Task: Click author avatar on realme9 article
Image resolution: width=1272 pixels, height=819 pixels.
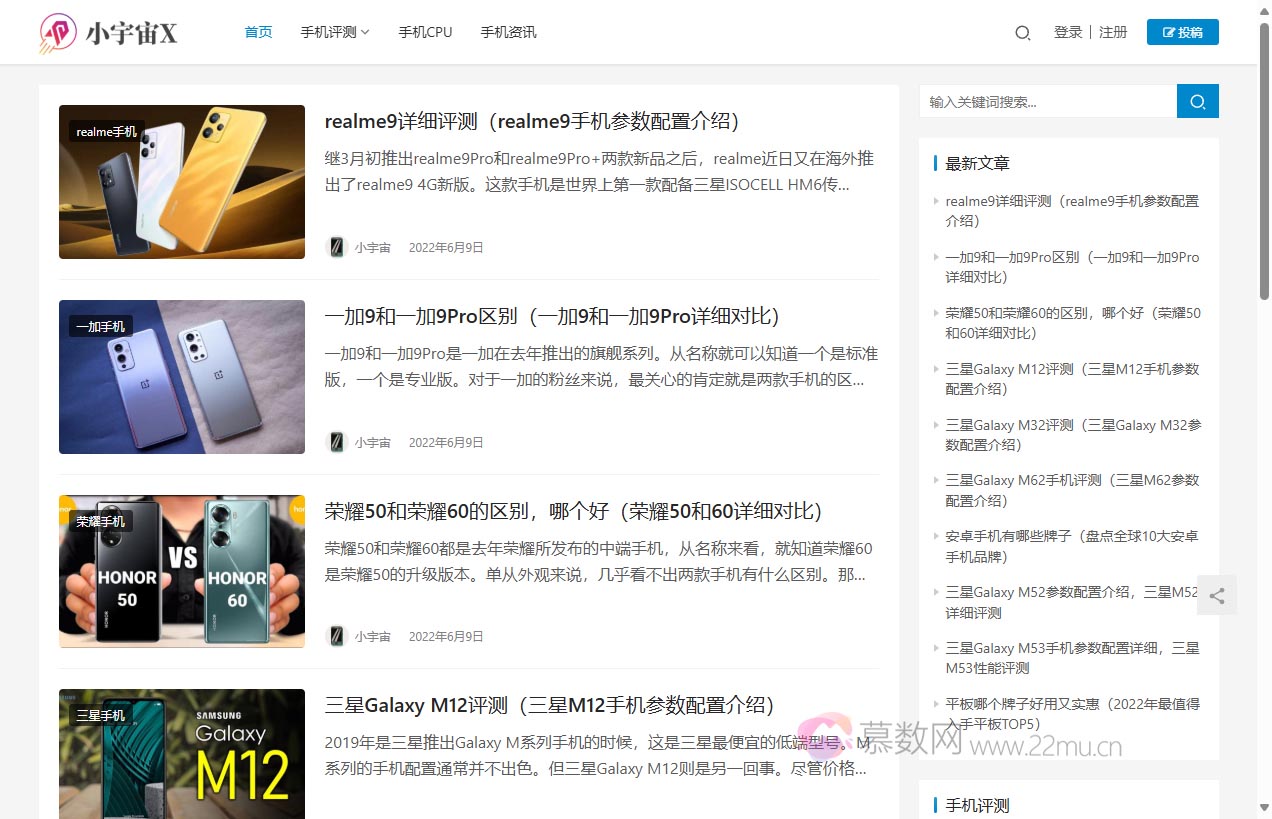Action: (x=337, y=247)
